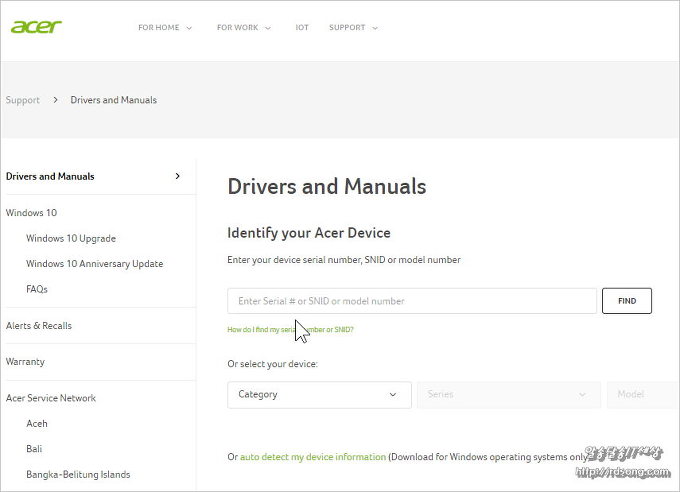Choose Bangka-Belitung Islands service location
This screenshot has width=680, height=492.
pos(78,475)
